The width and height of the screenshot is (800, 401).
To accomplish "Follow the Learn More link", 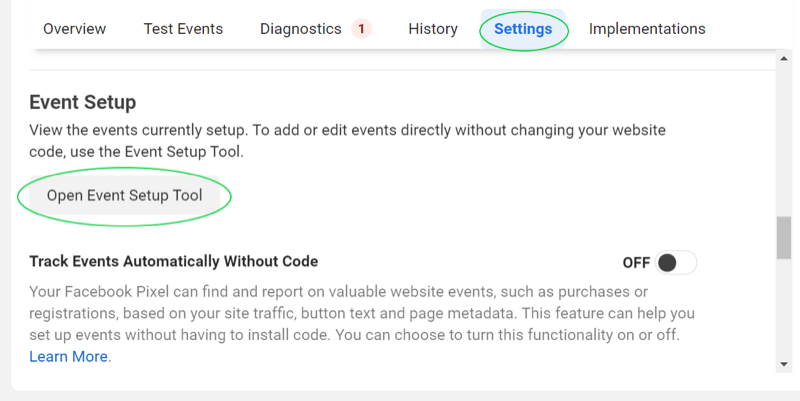I will pyautogui.click(x=70, y=356).
